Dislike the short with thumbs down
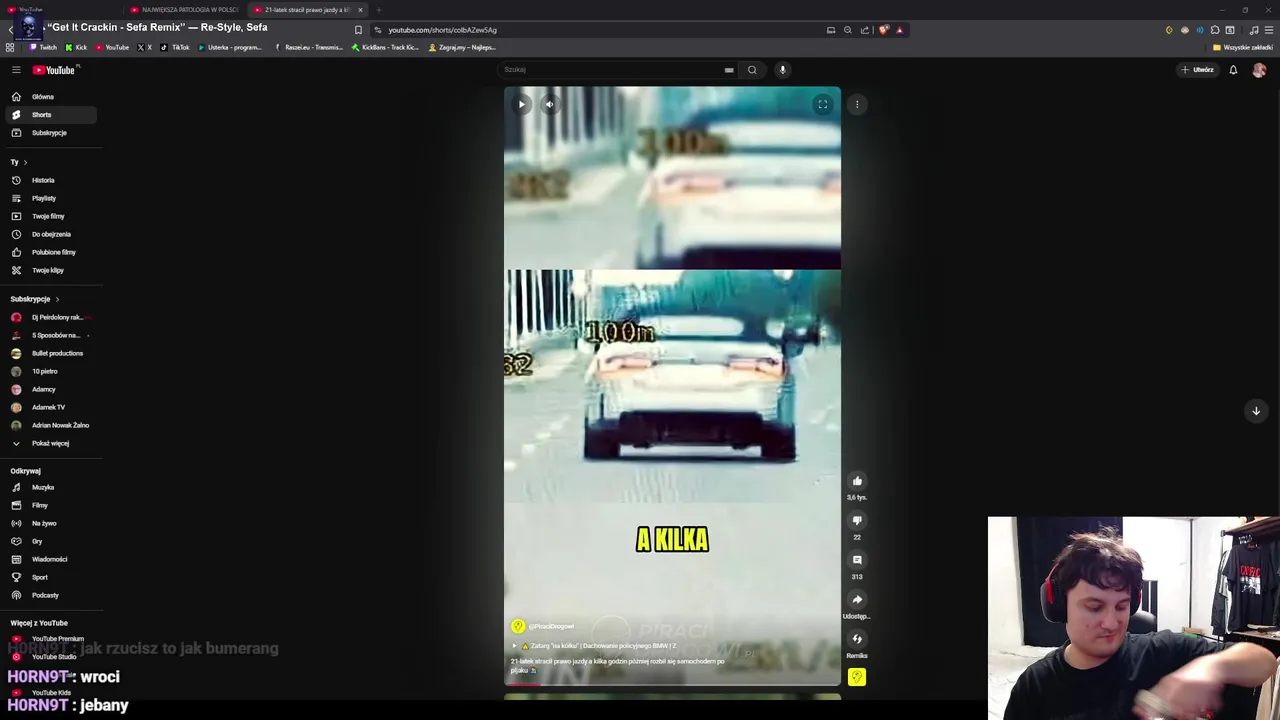This screenshot has height=720, width=1280. [x=857, y=521]
